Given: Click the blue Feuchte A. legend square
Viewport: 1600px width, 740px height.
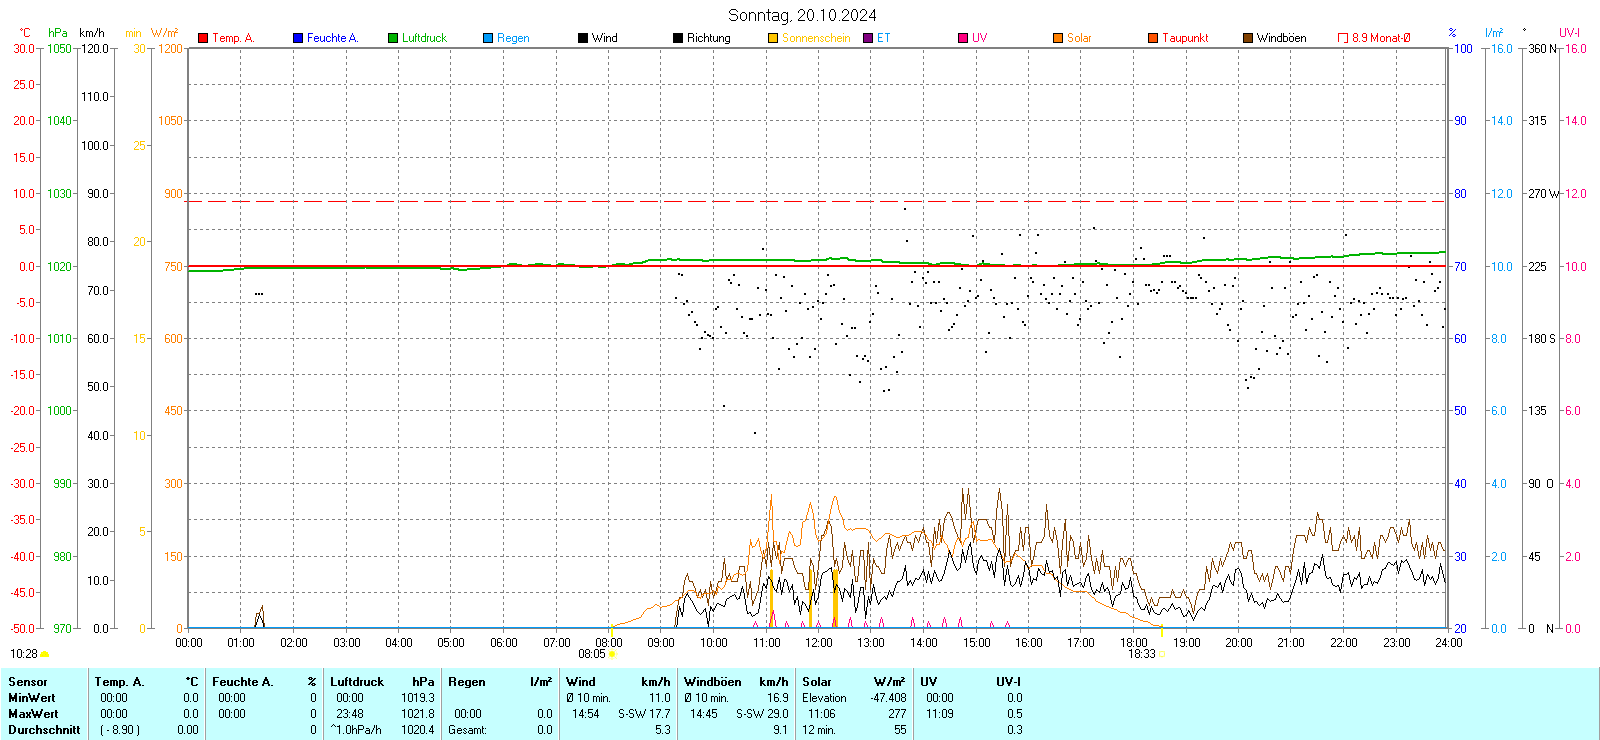Looking at the screenshot, I should (x=298, y=38).
